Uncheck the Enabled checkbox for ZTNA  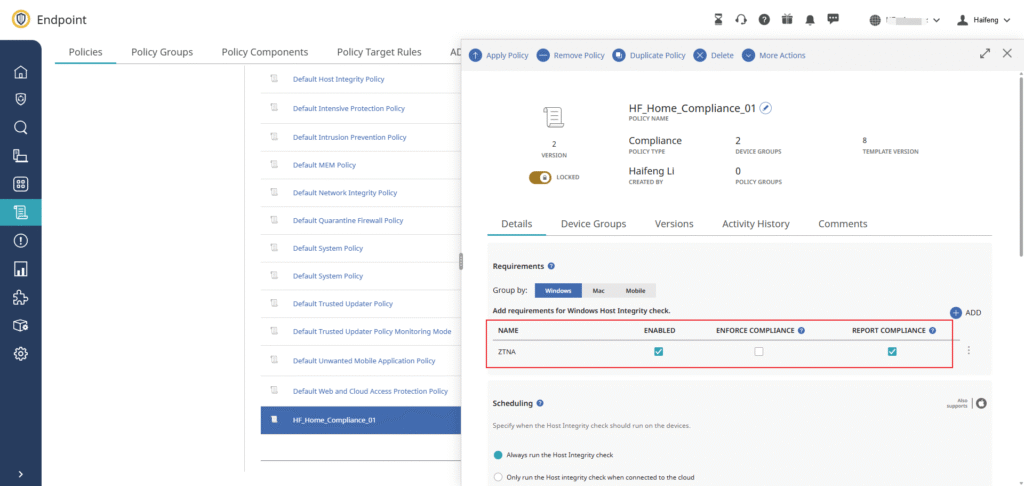(658, 351)
